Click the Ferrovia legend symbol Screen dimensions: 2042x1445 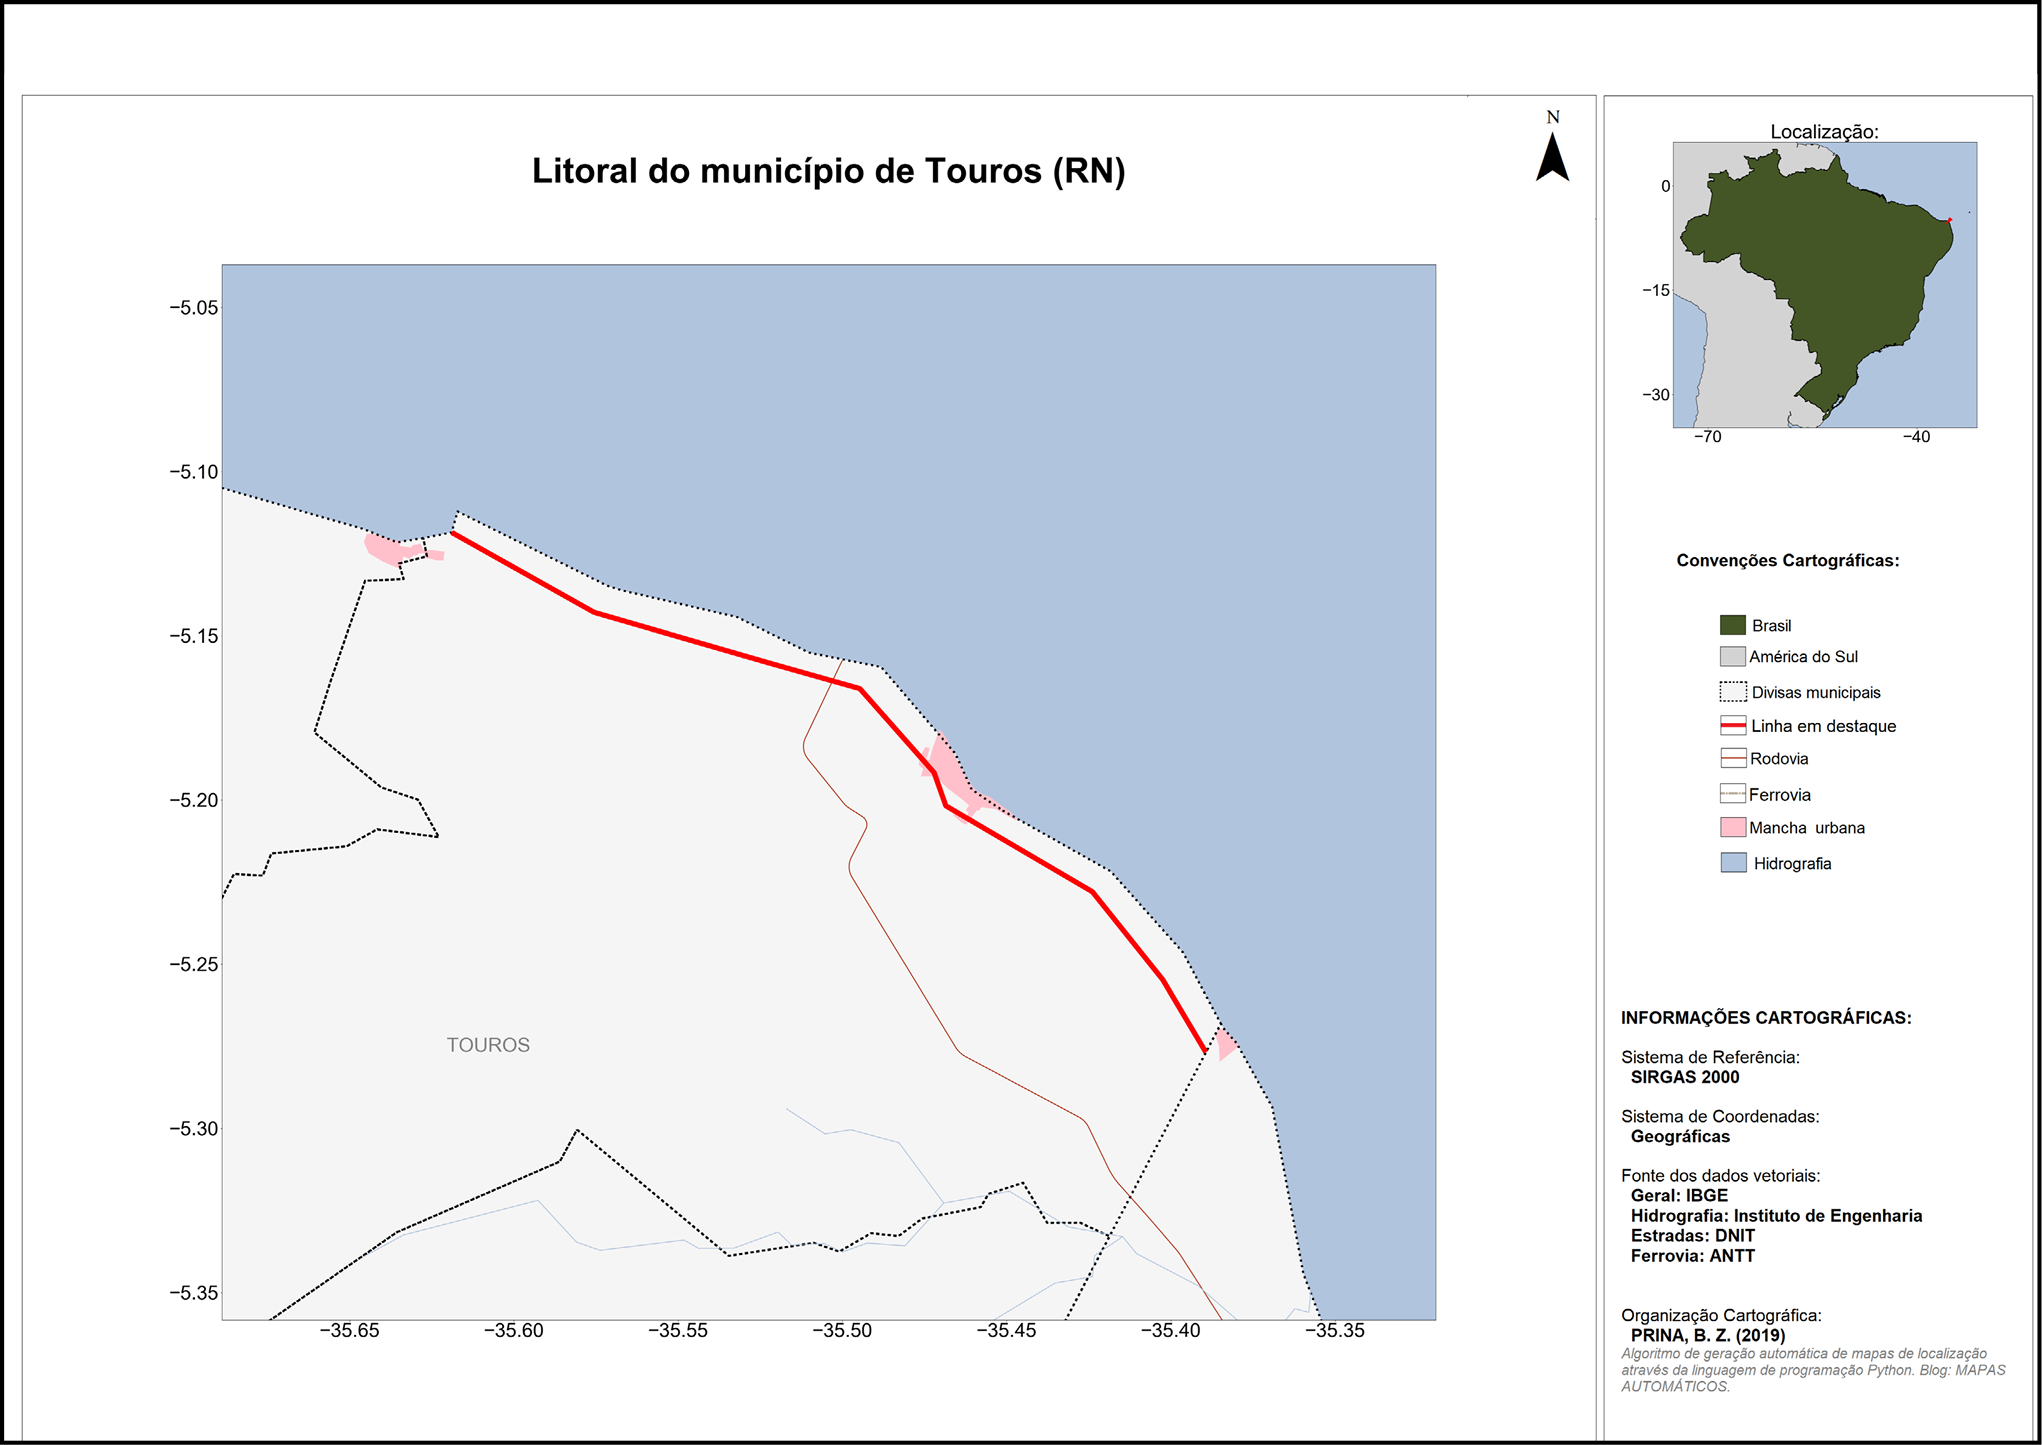click(1732, 794)
